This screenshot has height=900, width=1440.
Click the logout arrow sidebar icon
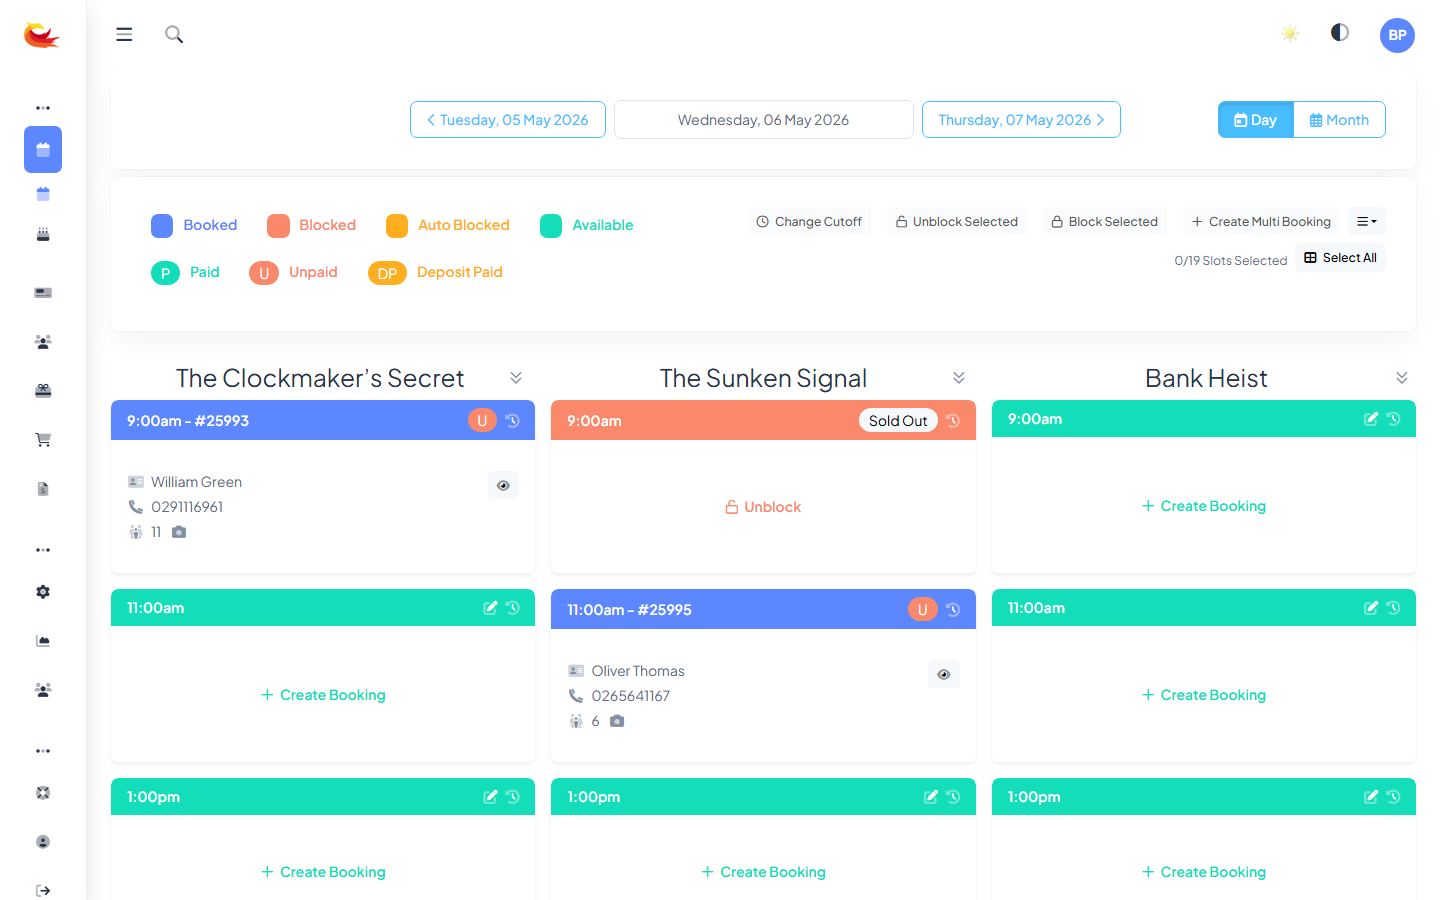(43, 891)
